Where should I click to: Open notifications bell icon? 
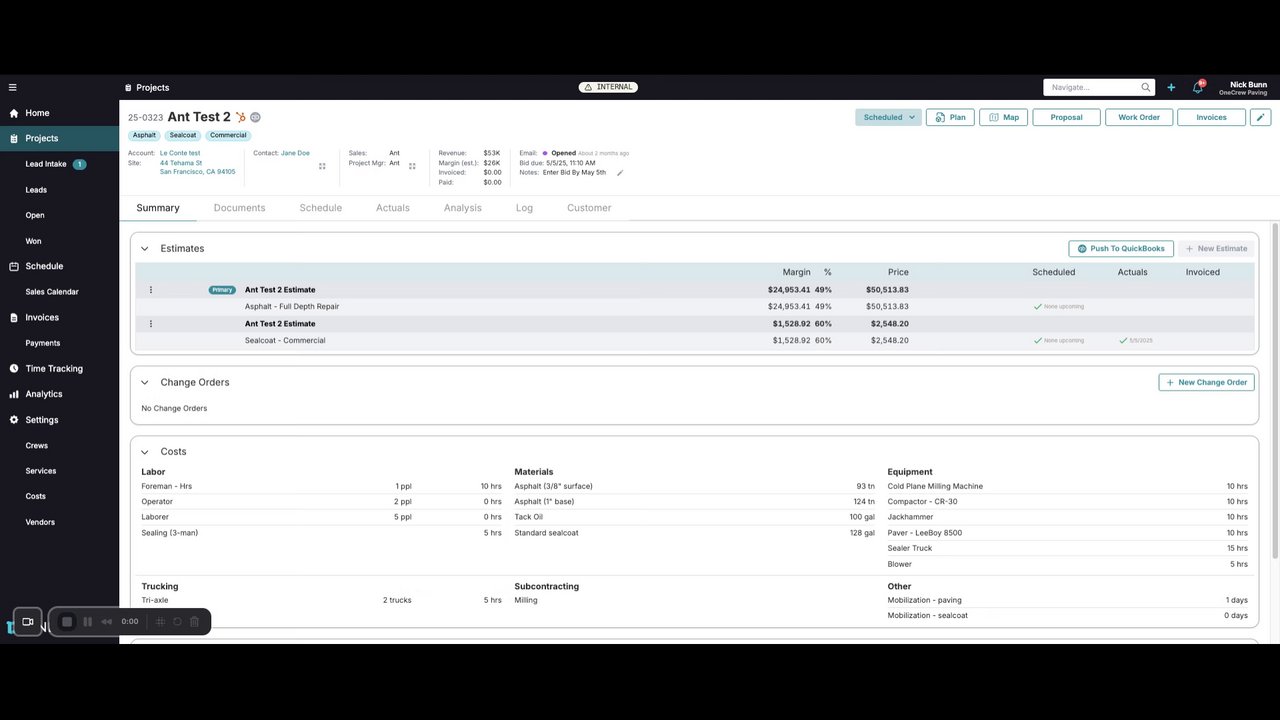pyautogui.click(x=1197, y=87)
